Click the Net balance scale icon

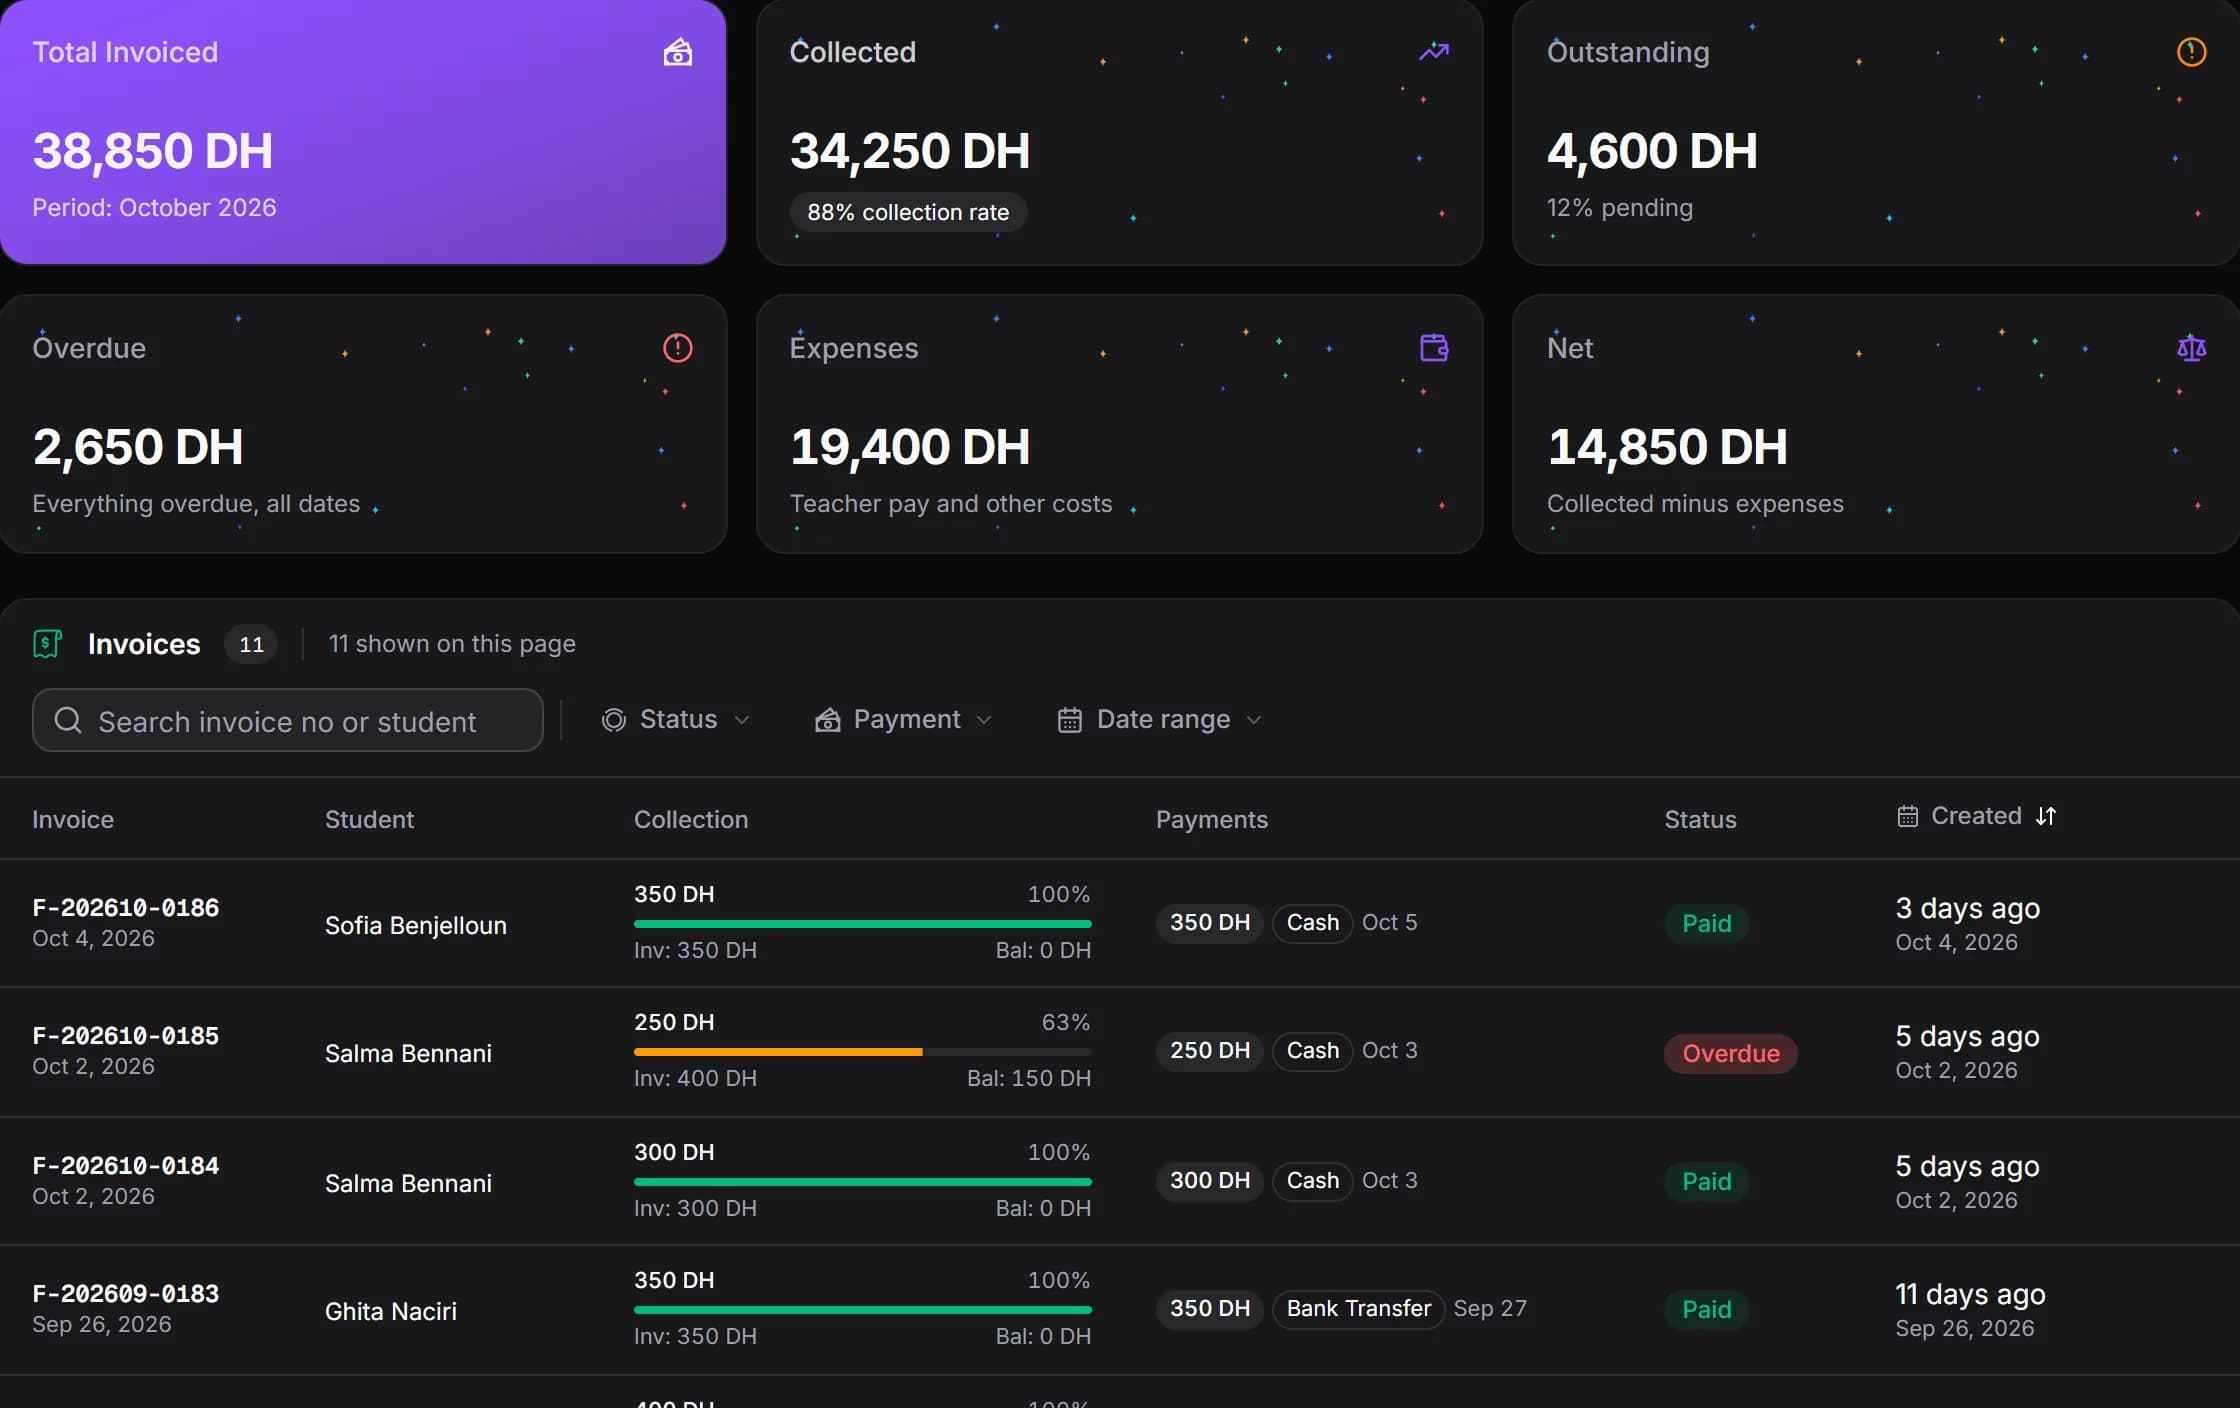pos(2191,348)
